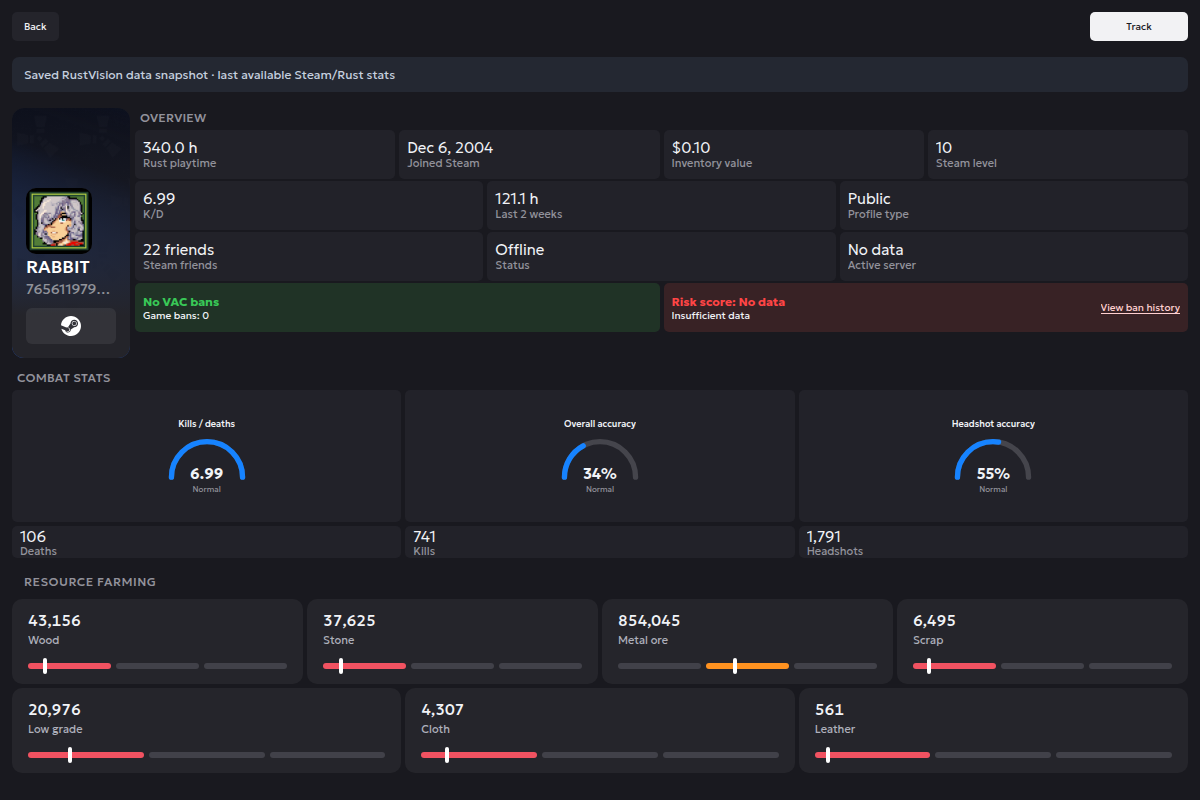The width and height of the screenshot is (1200, 800).
Task: Click the Steam level card
Action: [1058, 154]
